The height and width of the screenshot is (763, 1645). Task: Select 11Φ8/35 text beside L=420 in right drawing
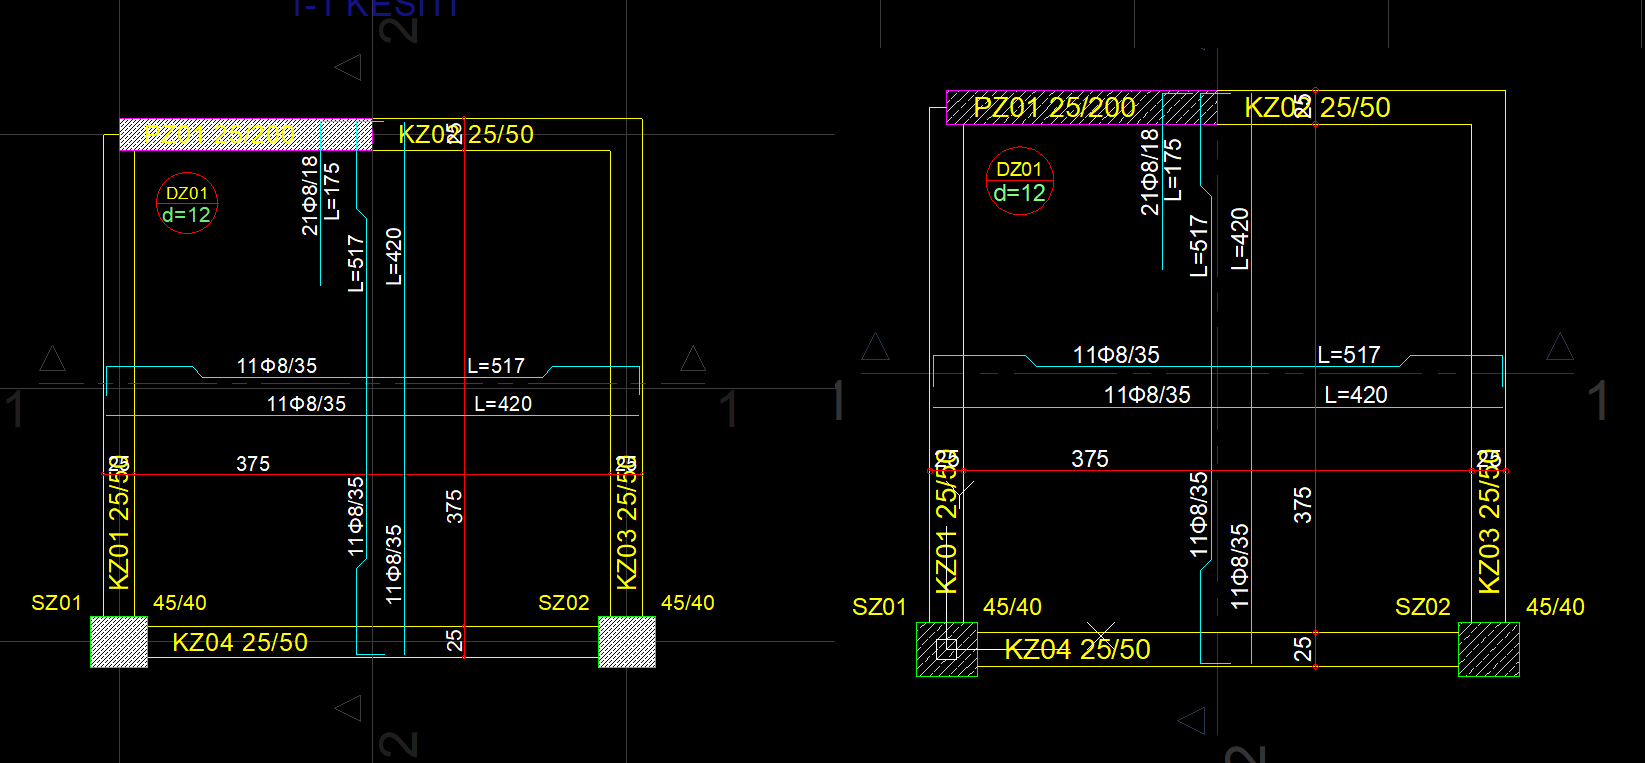(1147, 395)
